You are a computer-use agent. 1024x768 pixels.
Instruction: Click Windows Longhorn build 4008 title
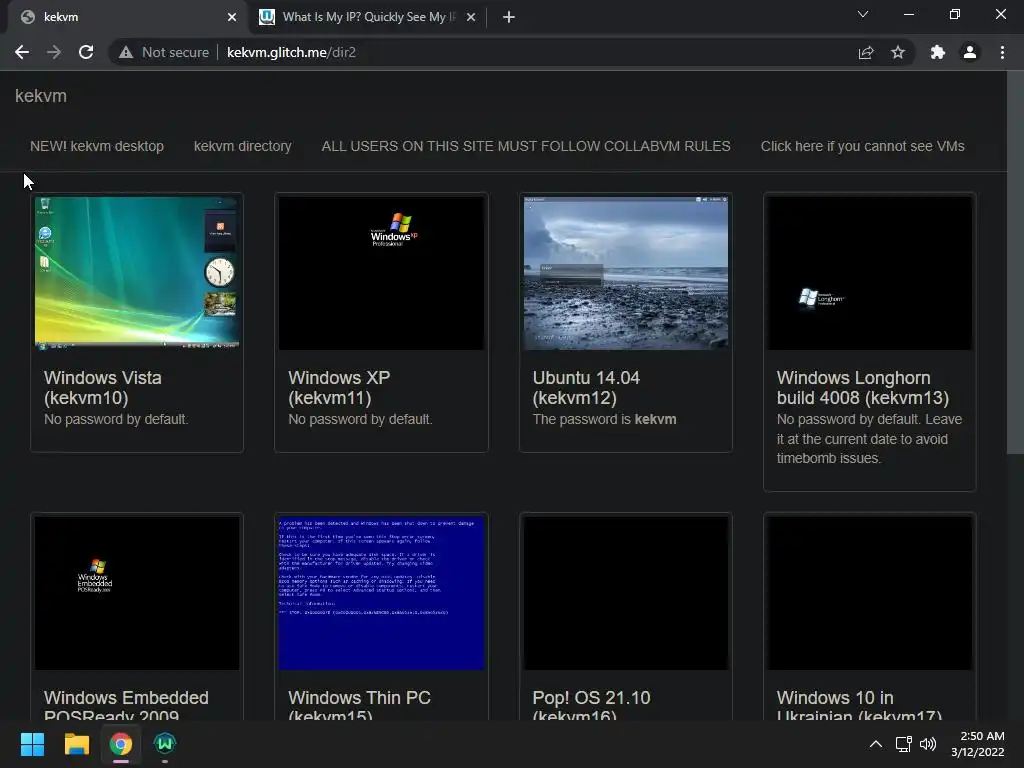coord(863,388)
